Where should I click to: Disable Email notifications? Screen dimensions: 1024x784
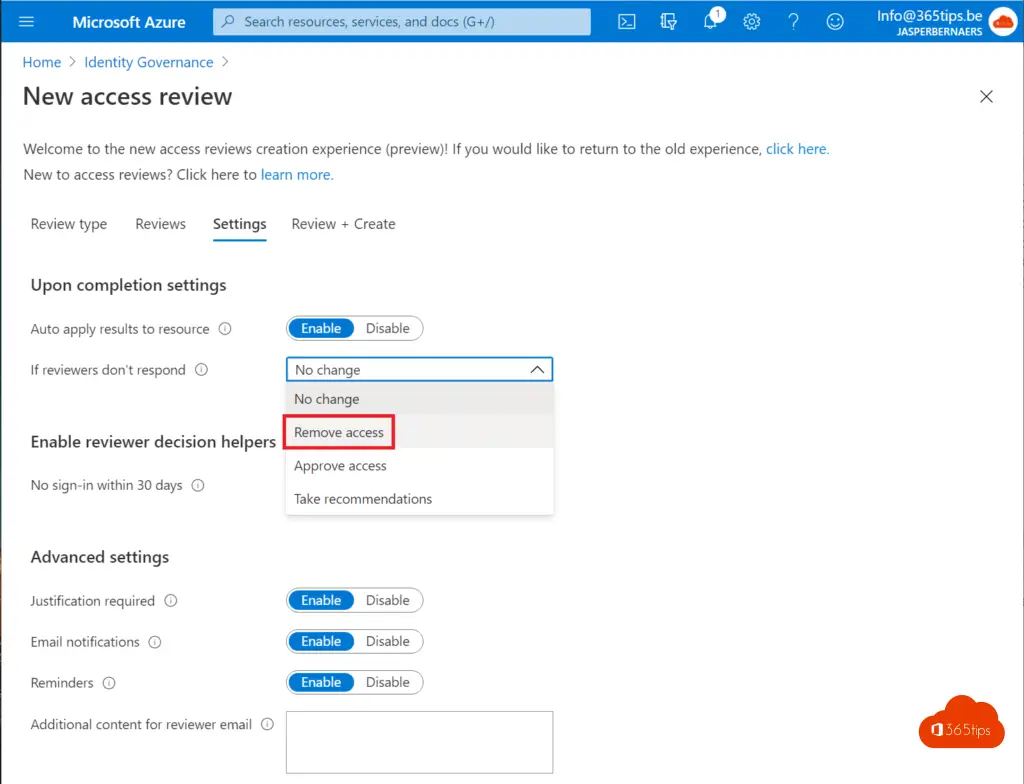coord(387,642)
